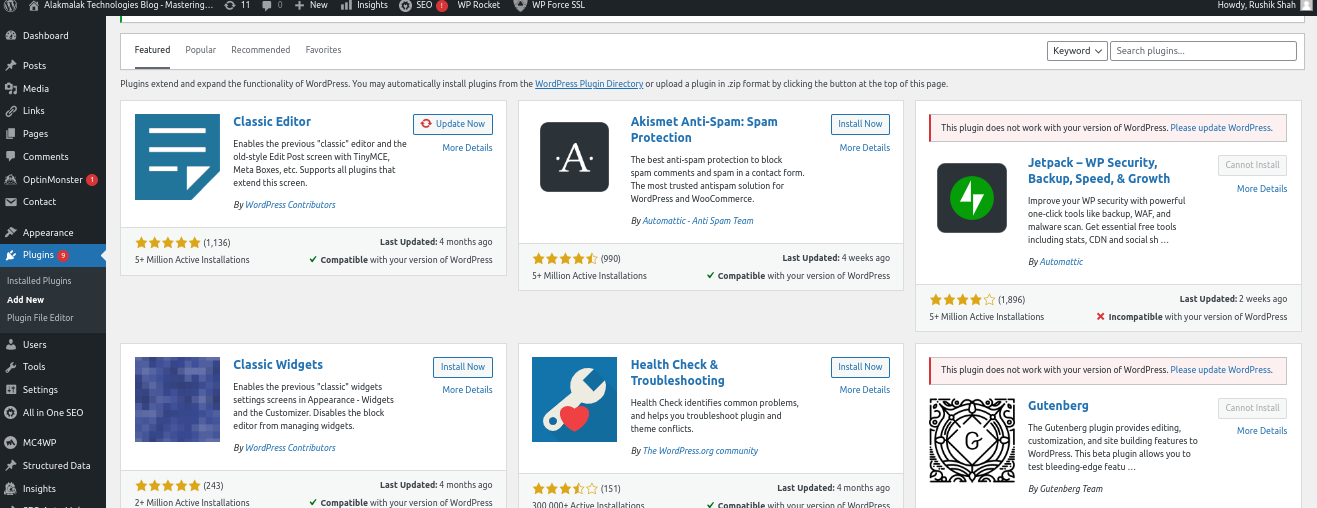Open the SEO gear icon in admin bar

click(405, 5)
